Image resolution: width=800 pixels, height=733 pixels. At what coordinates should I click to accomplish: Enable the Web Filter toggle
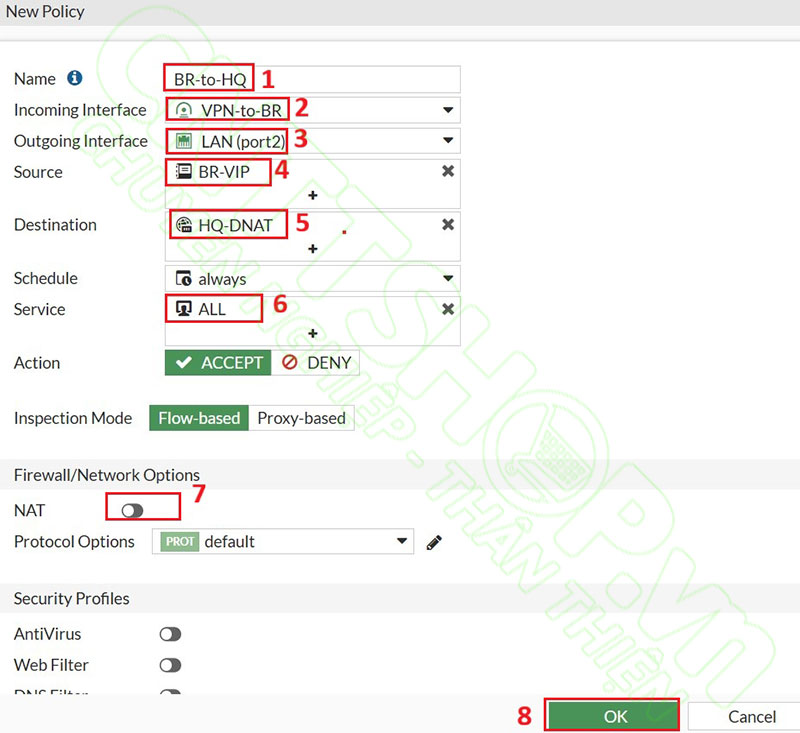point(170,665)
